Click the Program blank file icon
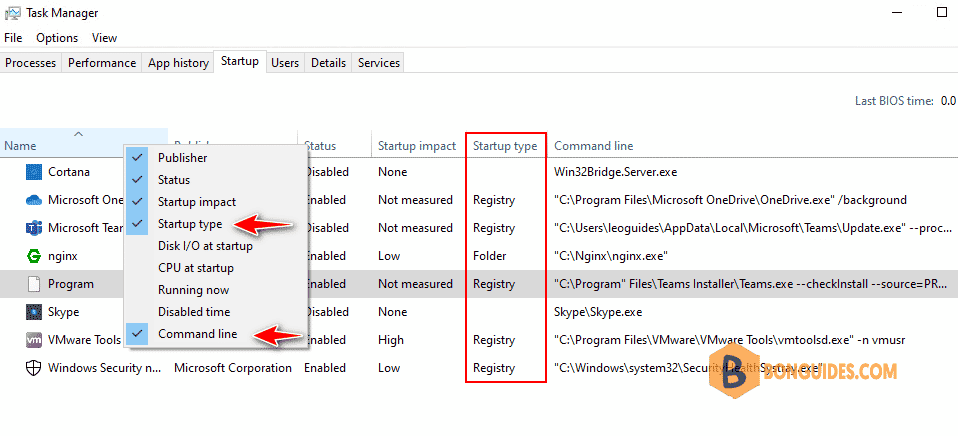Screen dimensions: 958x436 coord(33,284)
